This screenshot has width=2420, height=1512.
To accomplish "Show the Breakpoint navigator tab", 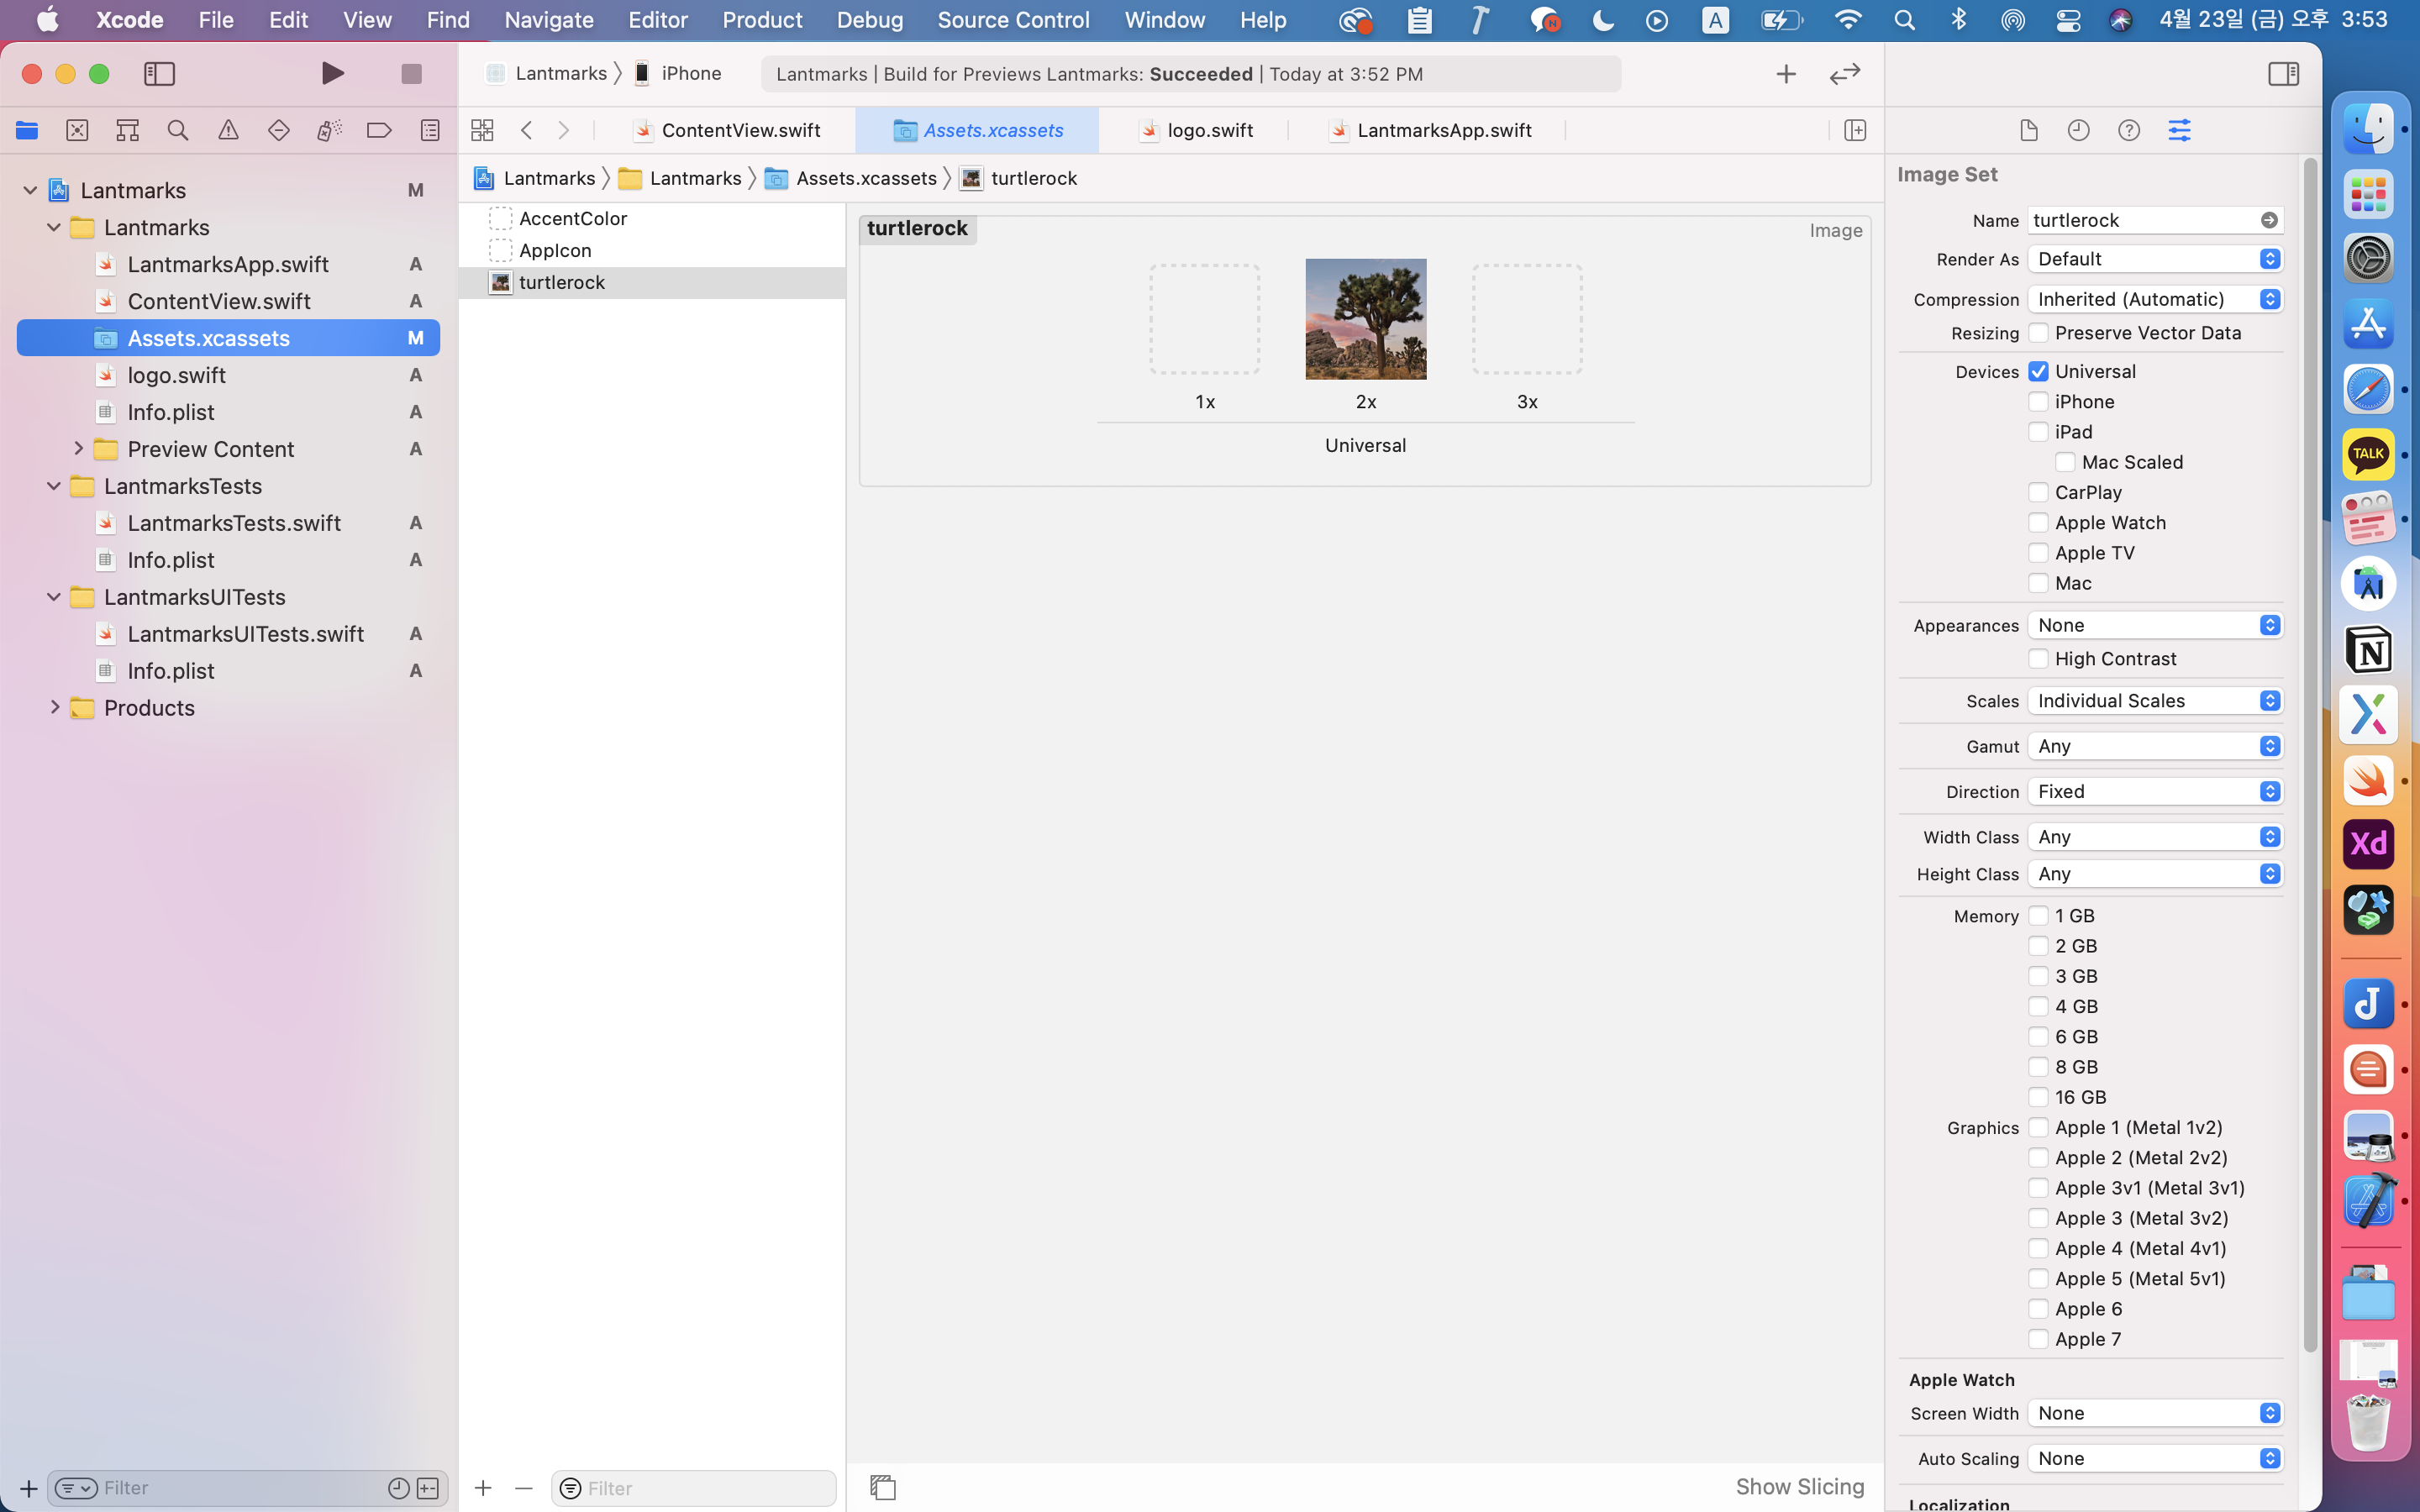I will coord(379,130).
